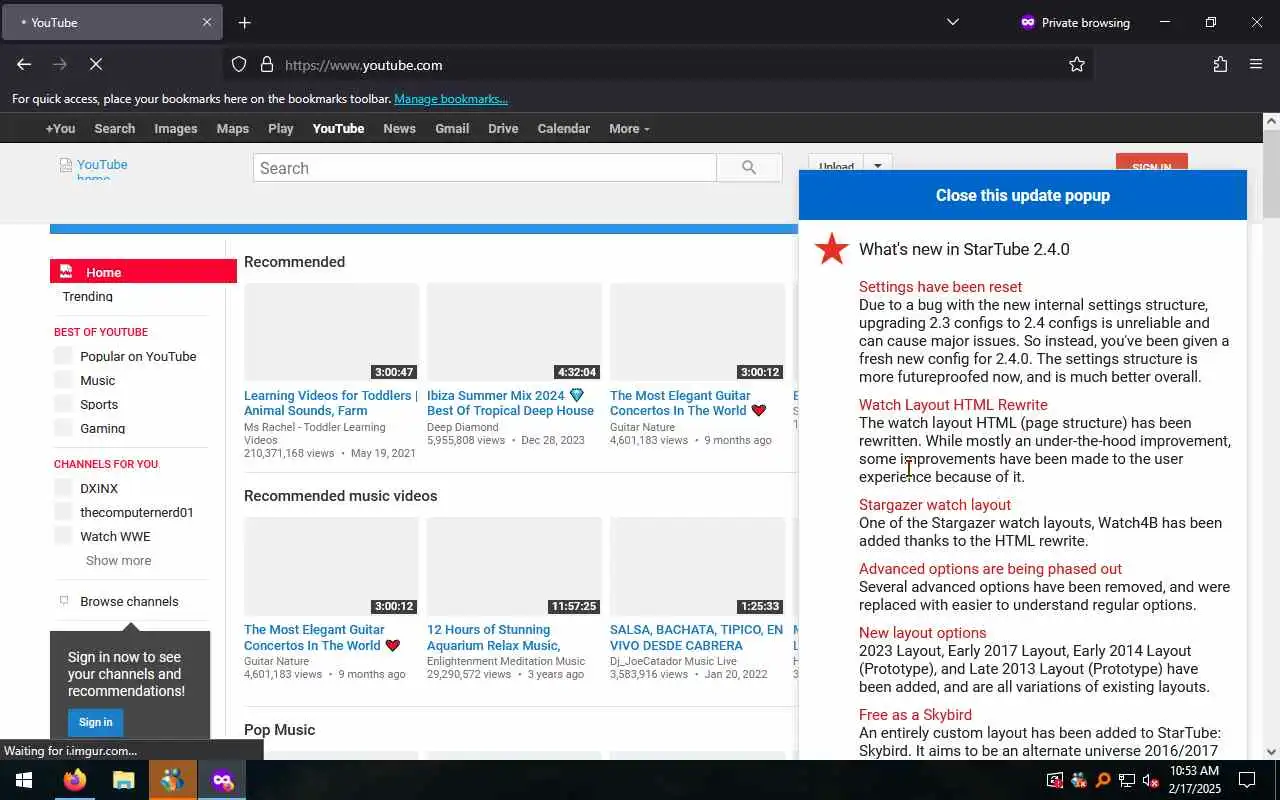Open Drive in the Google bar
Image resolution: width=1280 pixels, height=800 pixels.
[x=503, y=129]
